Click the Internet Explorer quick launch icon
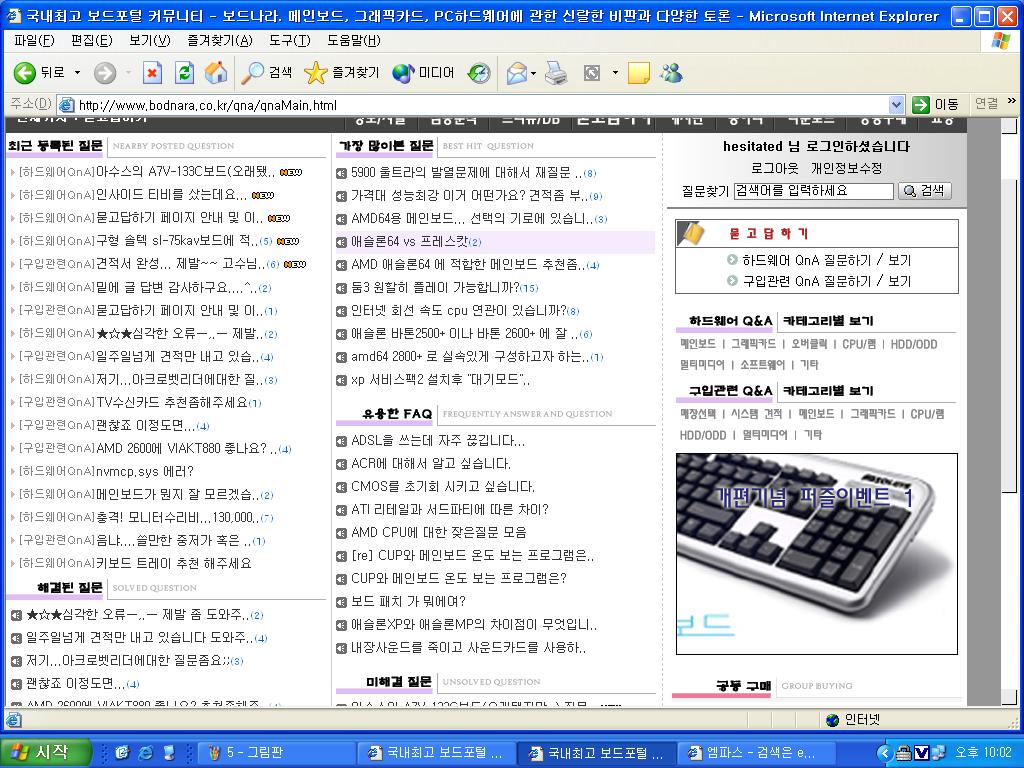This screenshot has width=1024, height=768. pyautogui.click(x=145, y=752)
